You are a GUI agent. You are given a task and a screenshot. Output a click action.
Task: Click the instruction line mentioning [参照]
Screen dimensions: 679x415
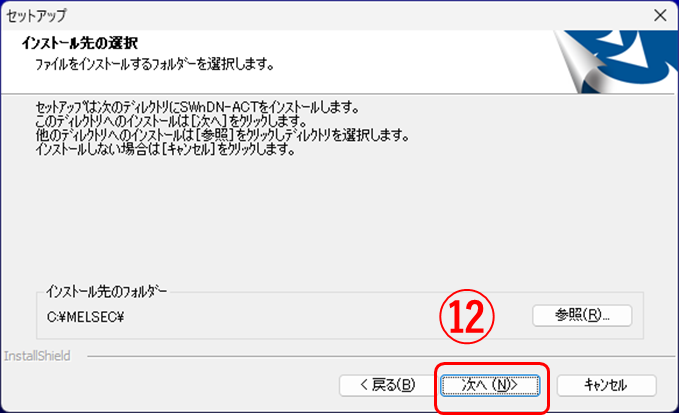223,135
